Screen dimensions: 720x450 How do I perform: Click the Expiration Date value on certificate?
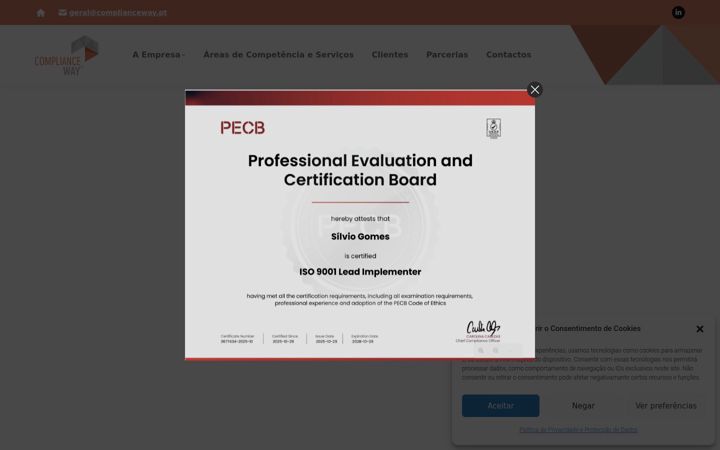click(364, 342)
